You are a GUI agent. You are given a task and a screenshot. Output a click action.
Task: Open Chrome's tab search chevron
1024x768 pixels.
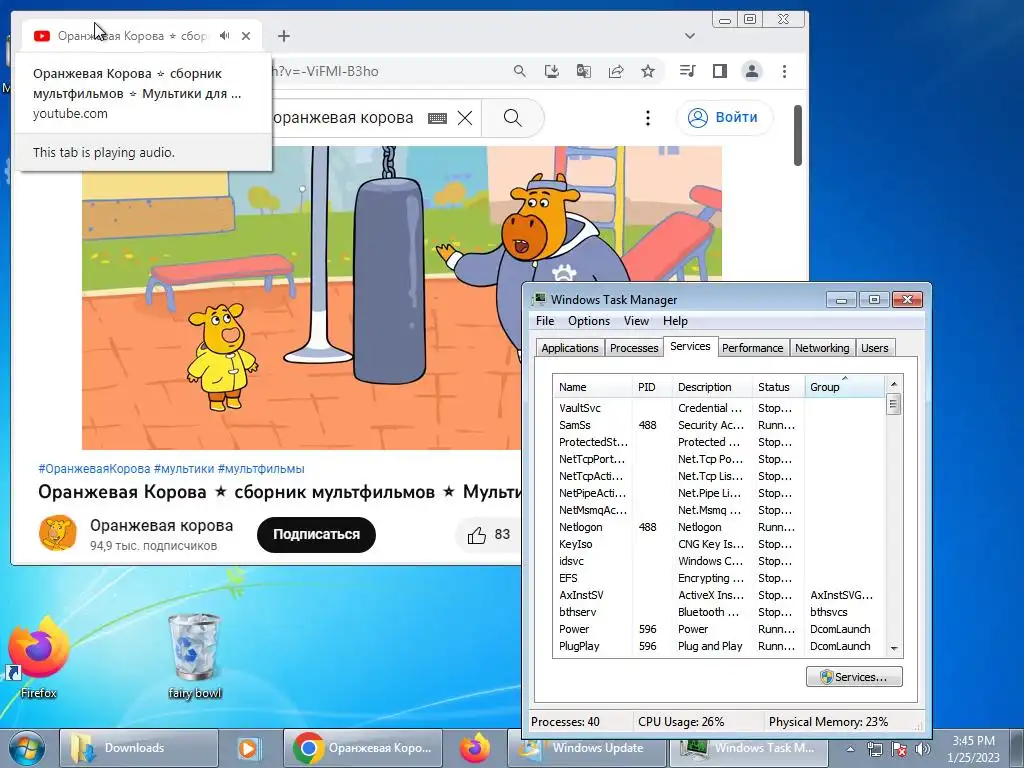pos(690,36)
